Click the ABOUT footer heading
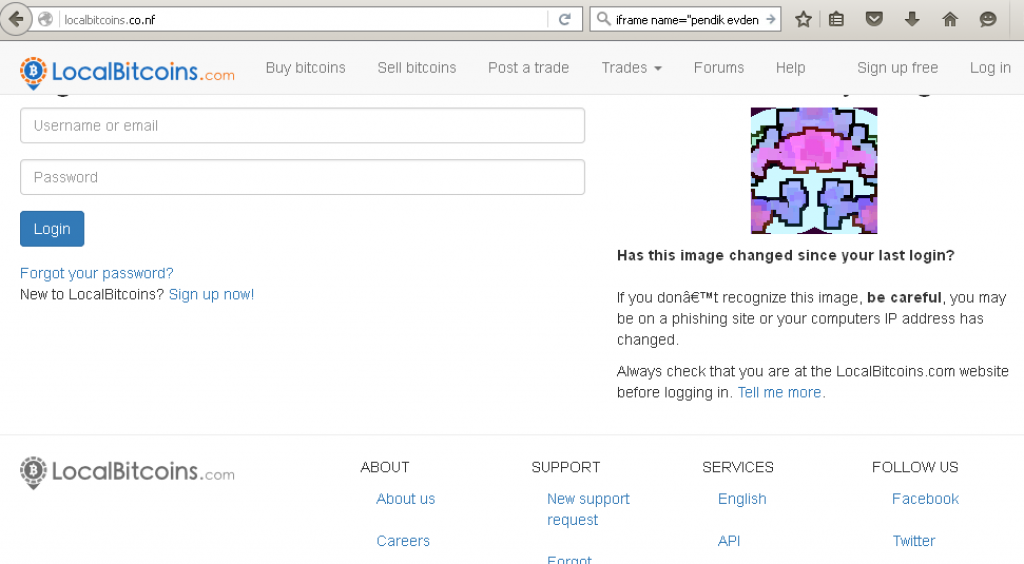Viewport: 1024px width, 564px height. click(x=385, y=467)
